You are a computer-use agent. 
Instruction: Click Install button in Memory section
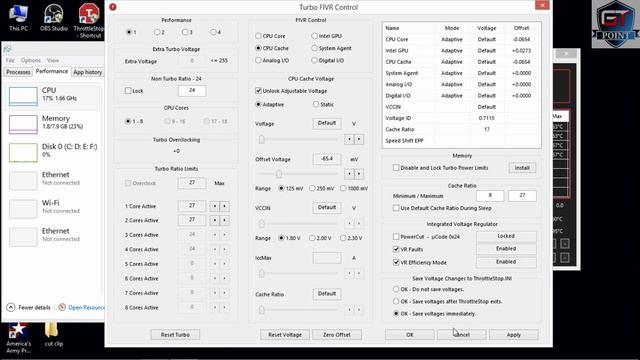pyautogui.click(x=522, y=168)
